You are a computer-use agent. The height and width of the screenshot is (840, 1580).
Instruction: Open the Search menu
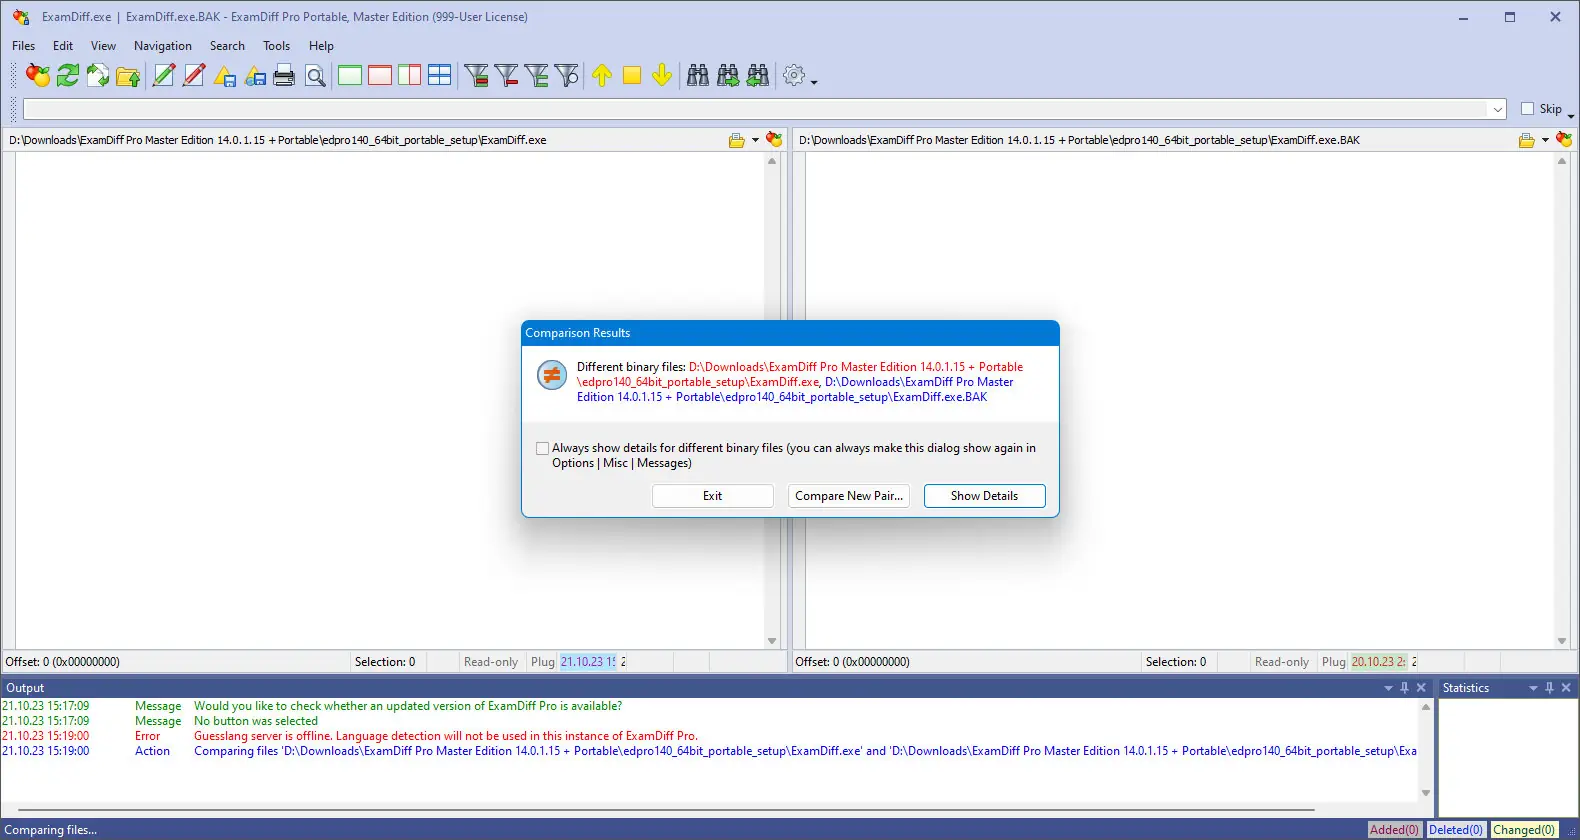coord(227,46)
